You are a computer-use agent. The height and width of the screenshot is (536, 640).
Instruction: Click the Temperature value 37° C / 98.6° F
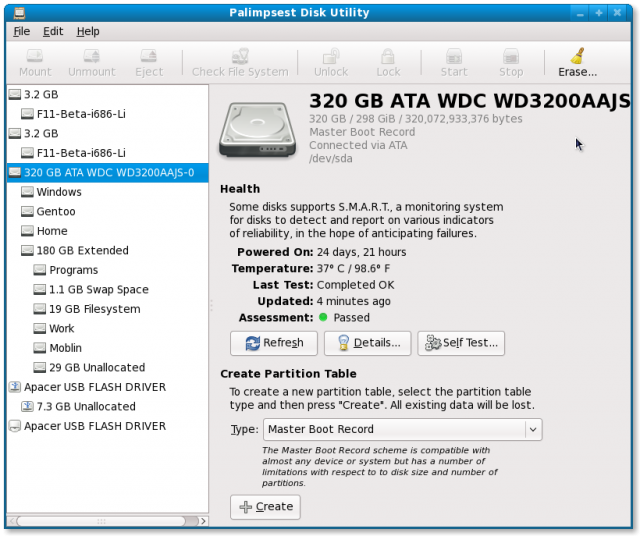[x=353, y=268]
